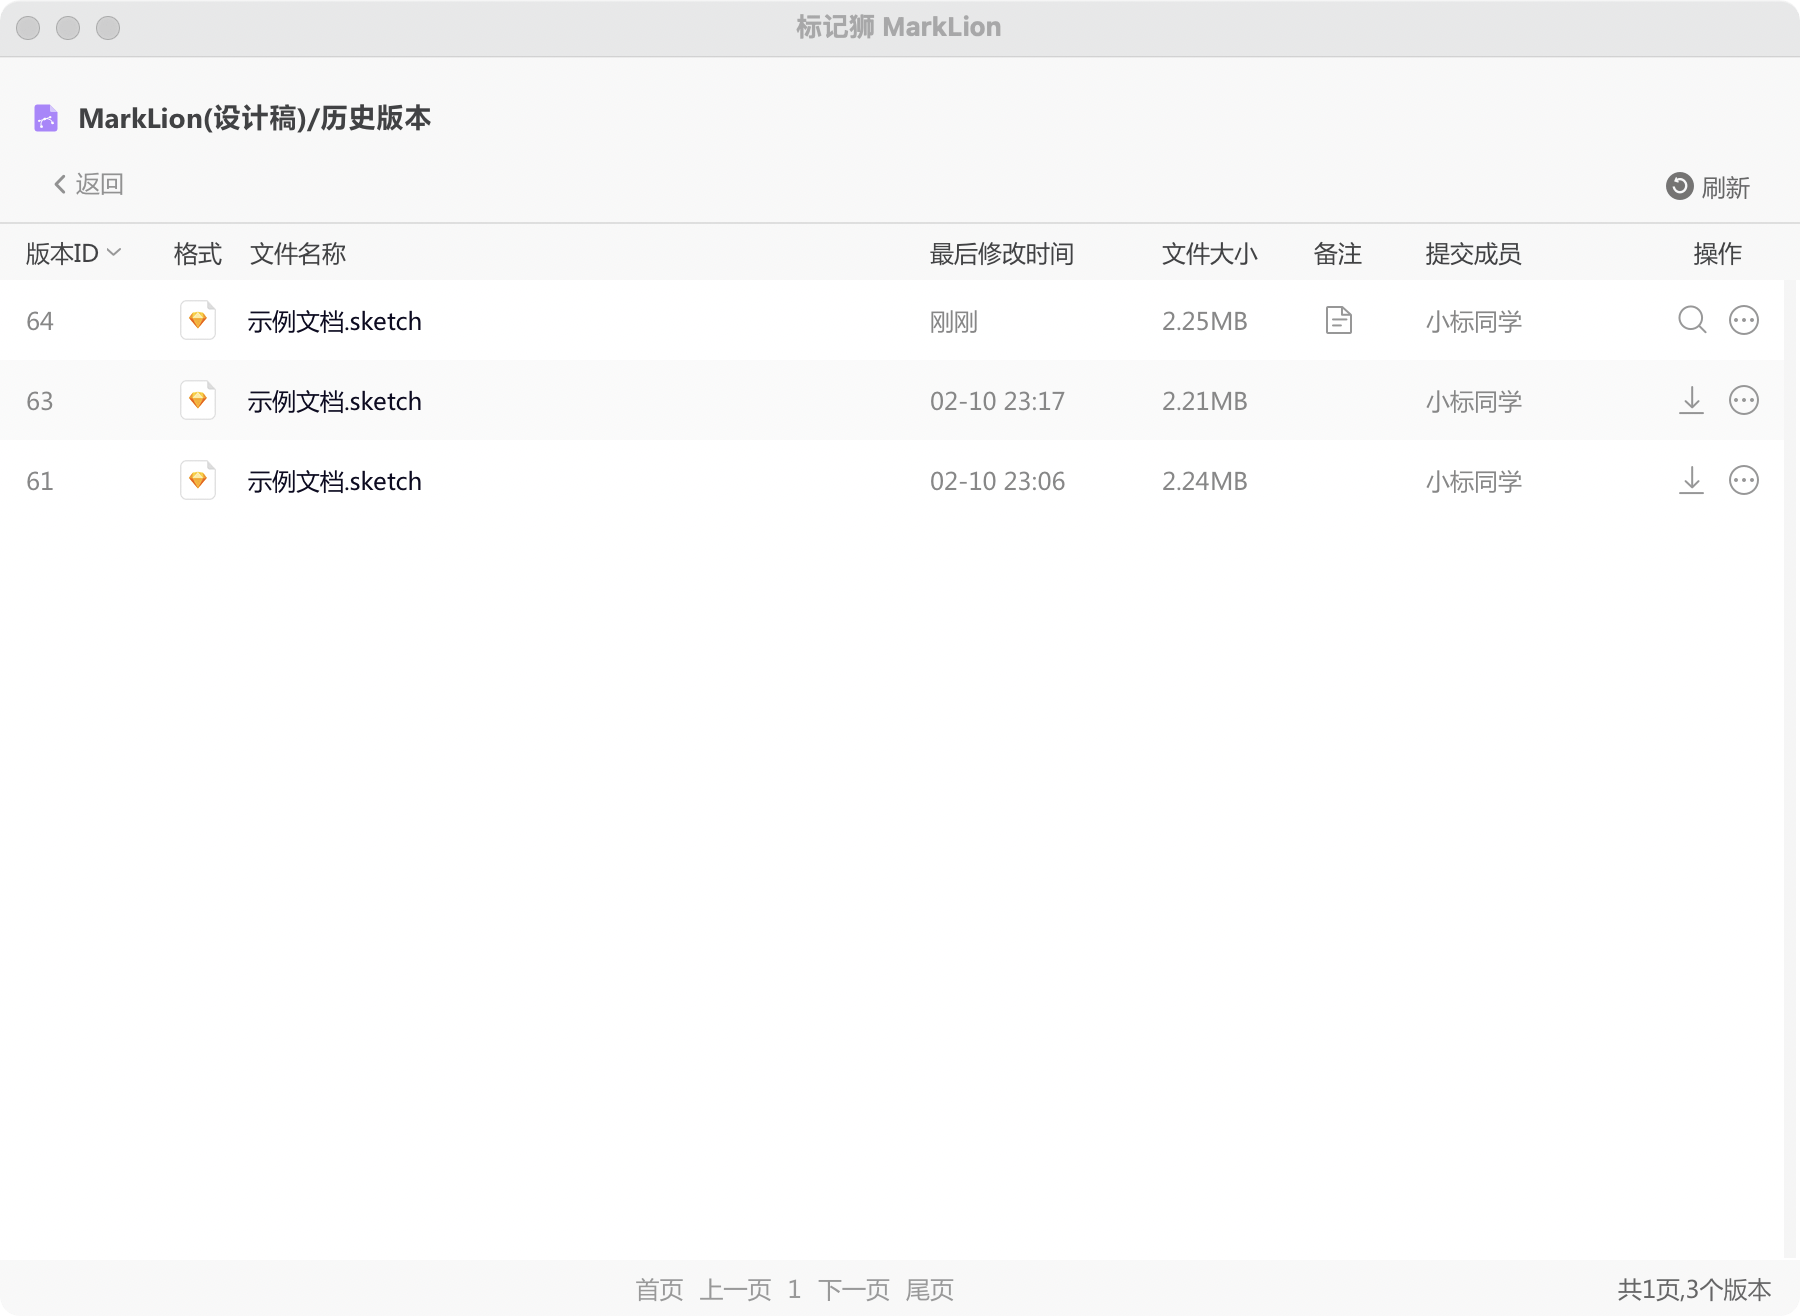This screenshot has height=1316, width=1800.
Task: Jump to last page via 尾页
Action: [929, 1290]
